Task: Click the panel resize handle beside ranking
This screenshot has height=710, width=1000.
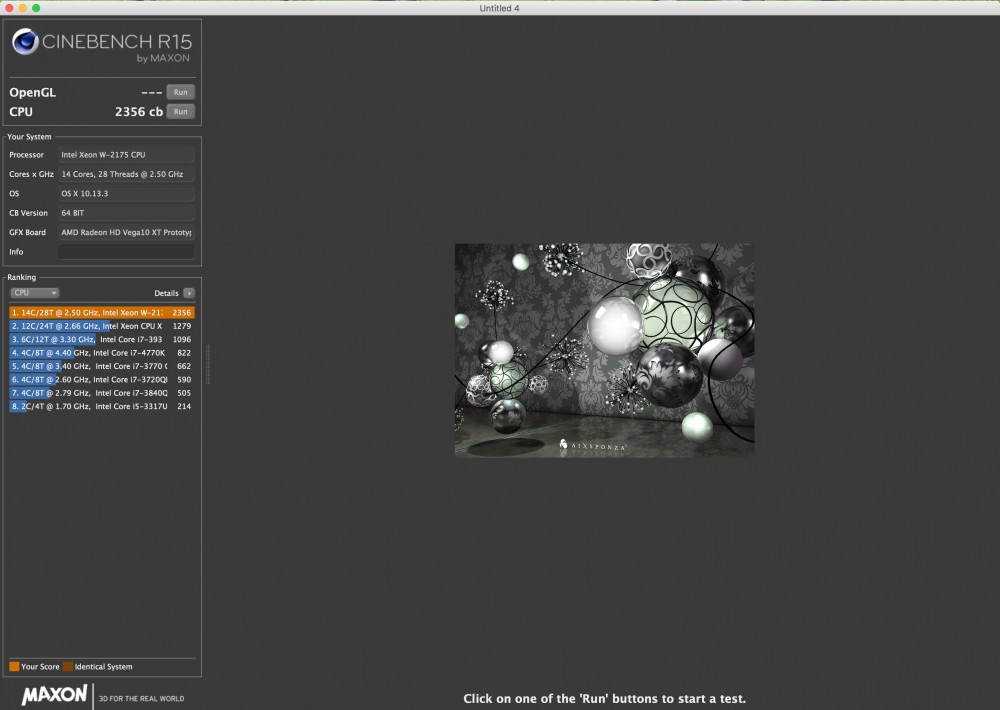Action: pyautogui.click(x=207, y=364)
